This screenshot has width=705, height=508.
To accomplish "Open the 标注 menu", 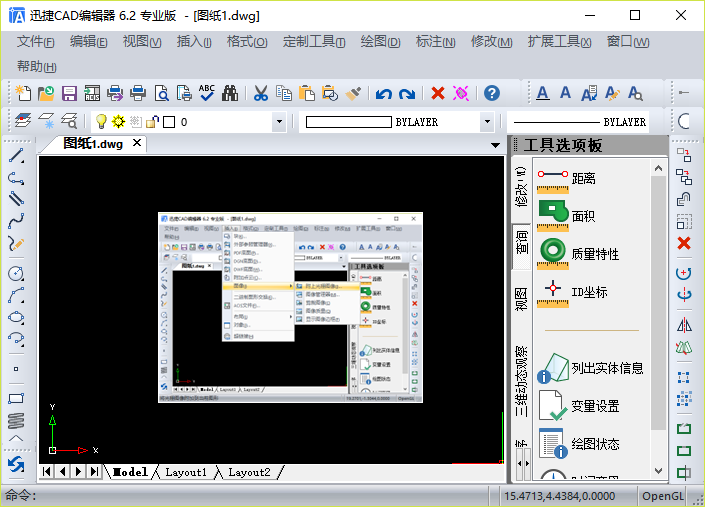I will tap(435, 42).
